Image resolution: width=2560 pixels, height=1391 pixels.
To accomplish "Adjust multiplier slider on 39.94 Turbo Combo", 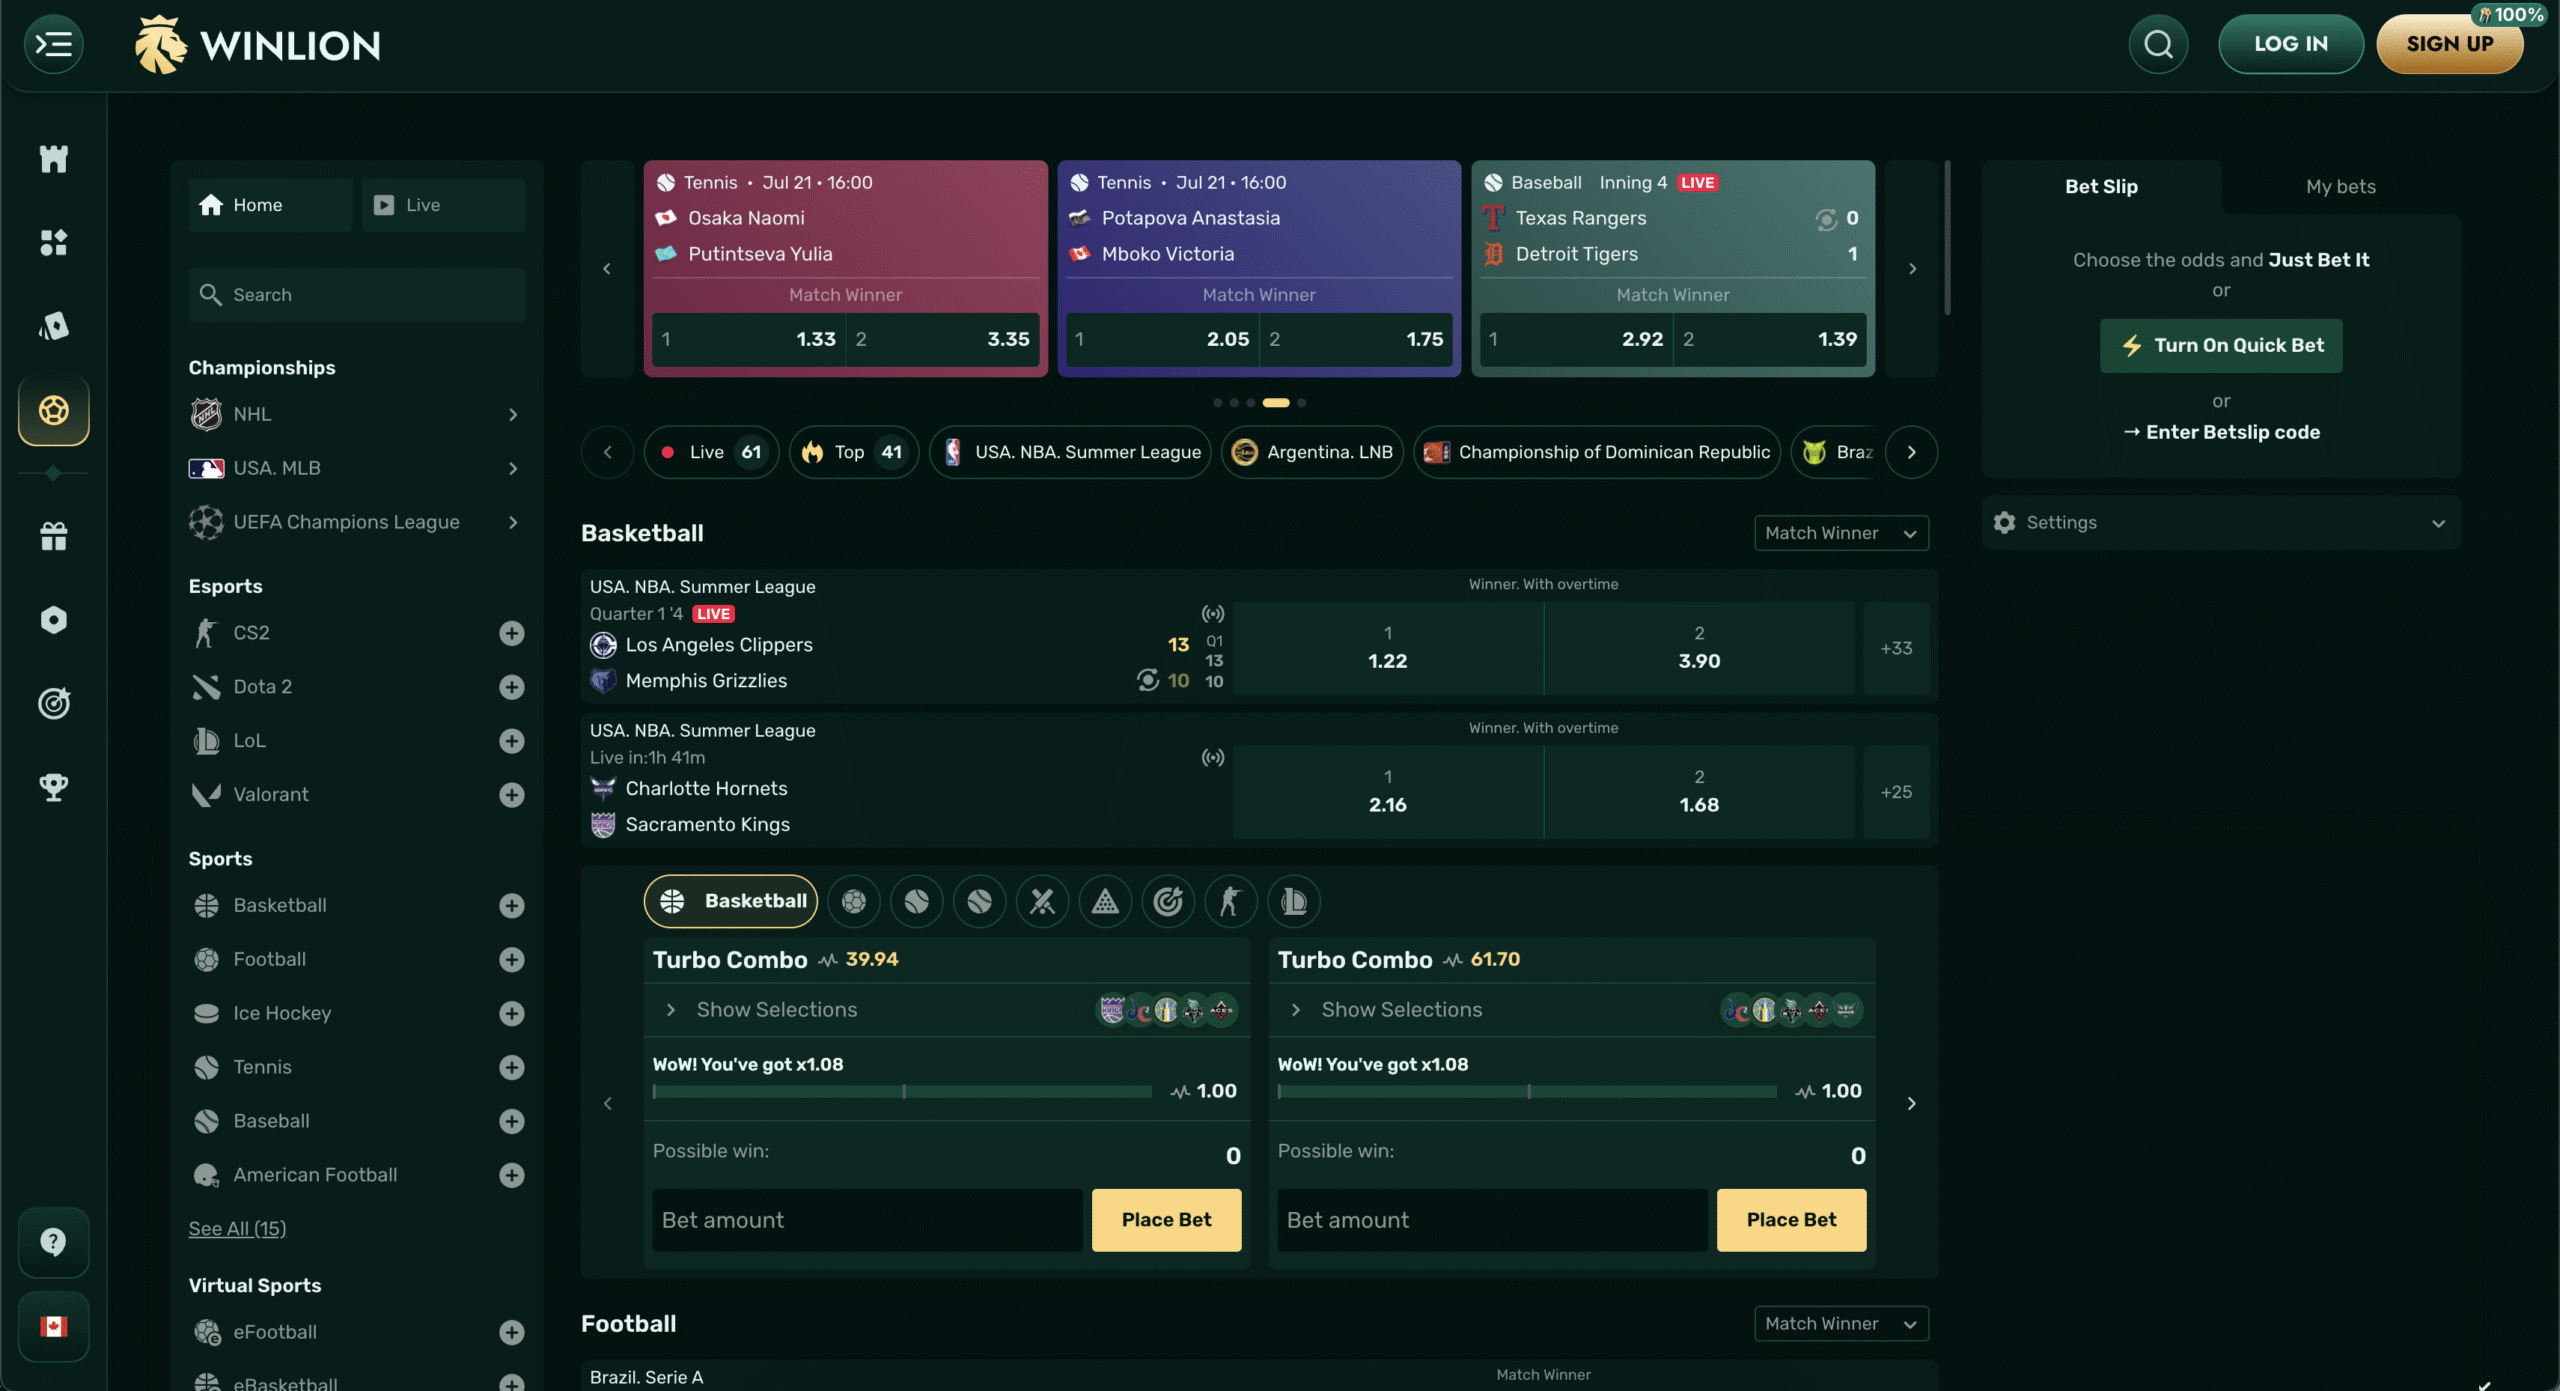I will [902, 1092].
